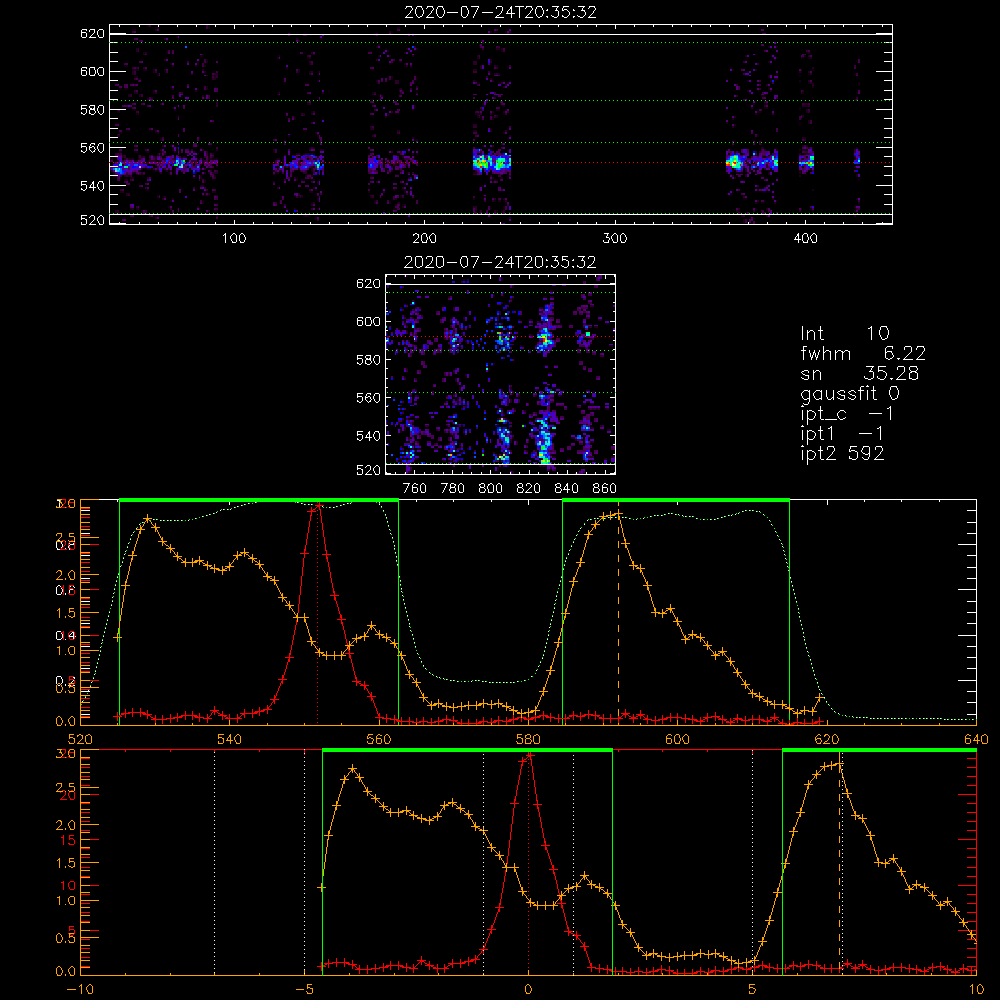Screen dimensions: 1000x1000
Task: Click x-axis label -5 of bottom plot
Action: tap(304, 990)
